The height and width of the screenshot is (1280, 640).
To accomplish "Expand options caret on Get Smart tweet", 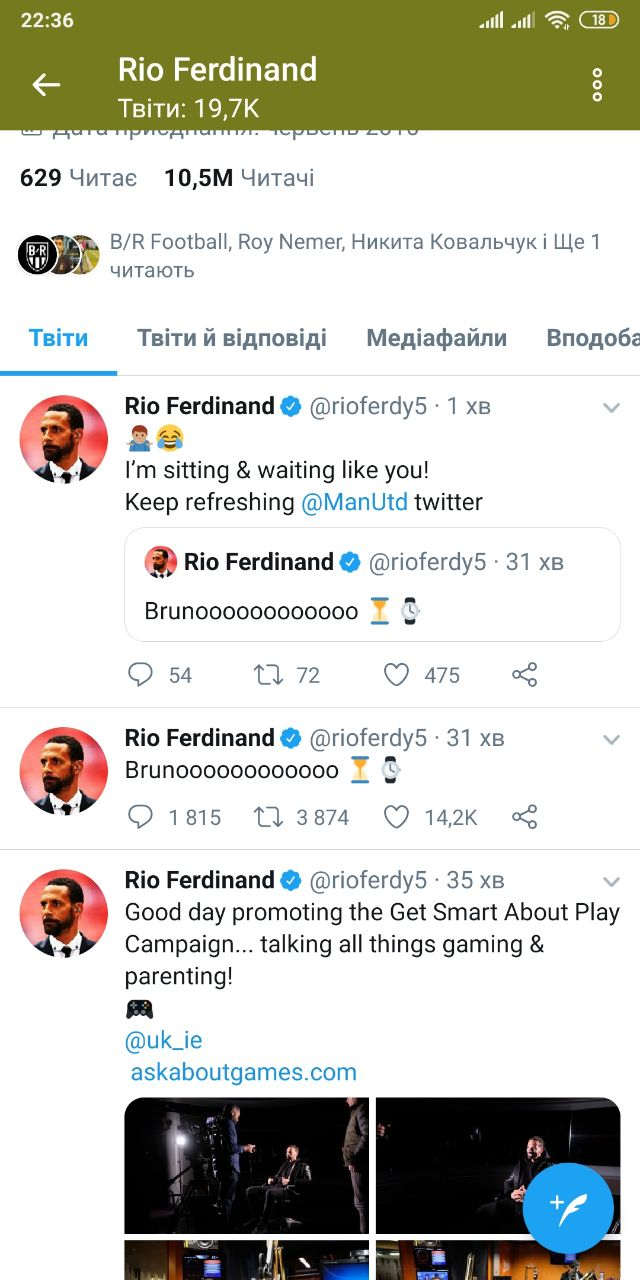I will [611, 881].
